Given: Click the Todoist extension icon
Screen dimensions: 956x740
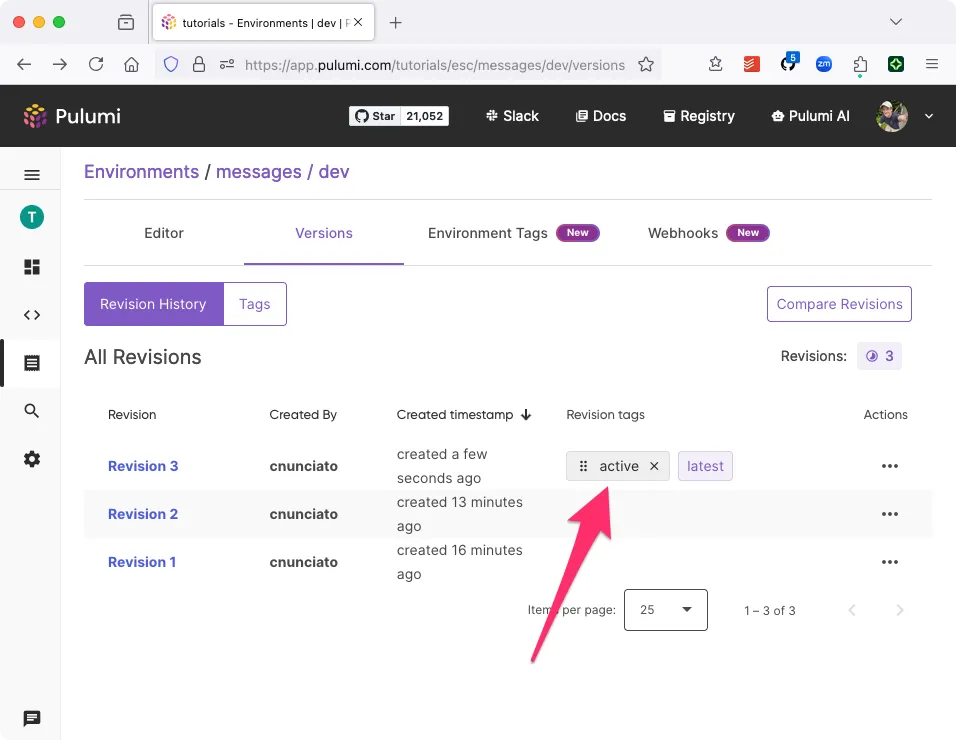Looking at the screenshot, I should pyautogui.click(x=752, y=64).
